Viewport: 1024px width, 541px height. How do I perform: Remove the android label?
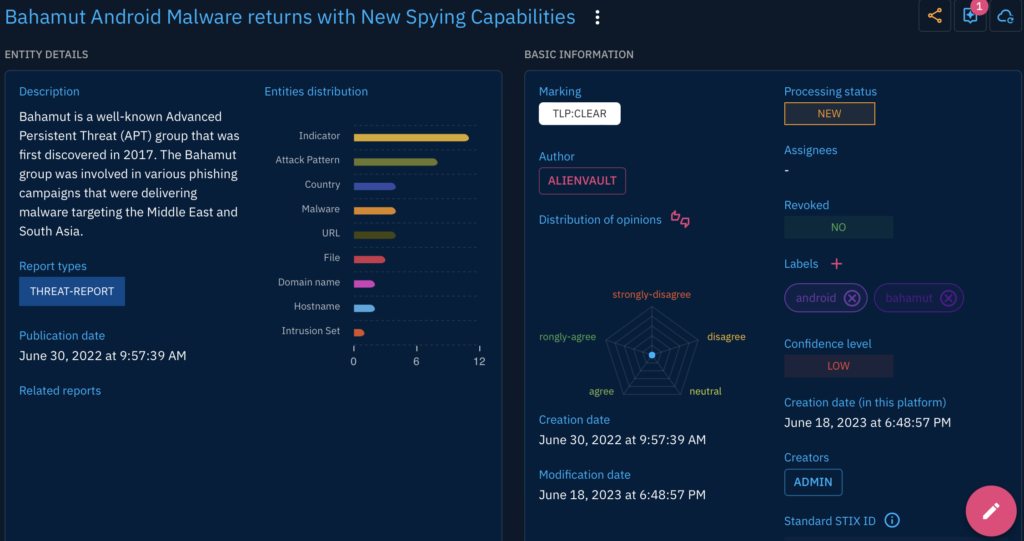tap(851, 298)
